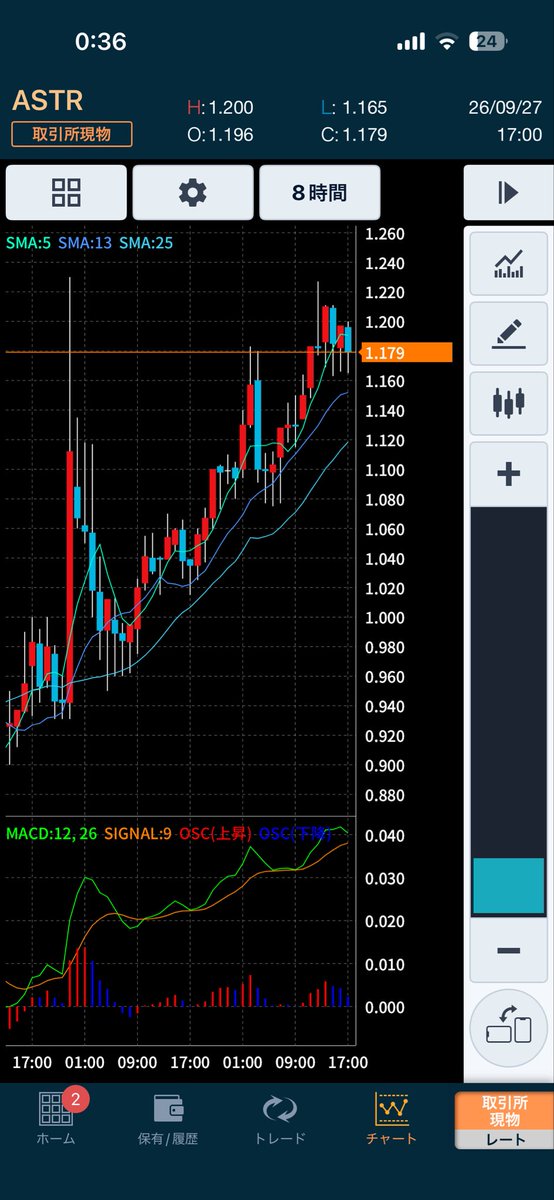Tap the 1.000 price axis label
554x1200 pixels.
tap(385, 618)
